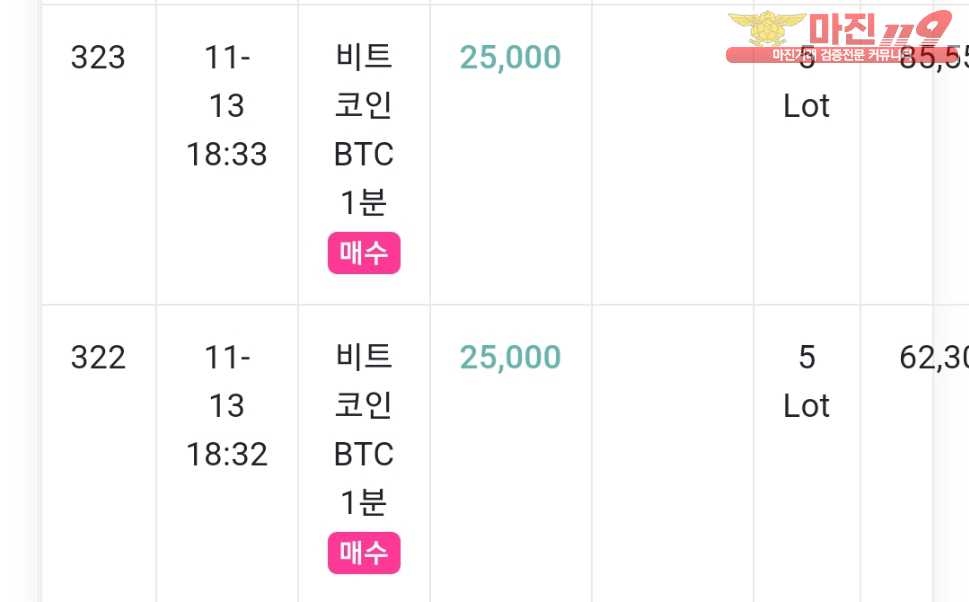Click the 5 Lot quantity in row 322
This screenshot has width=969, height=602.
click(x=806, y=381)
